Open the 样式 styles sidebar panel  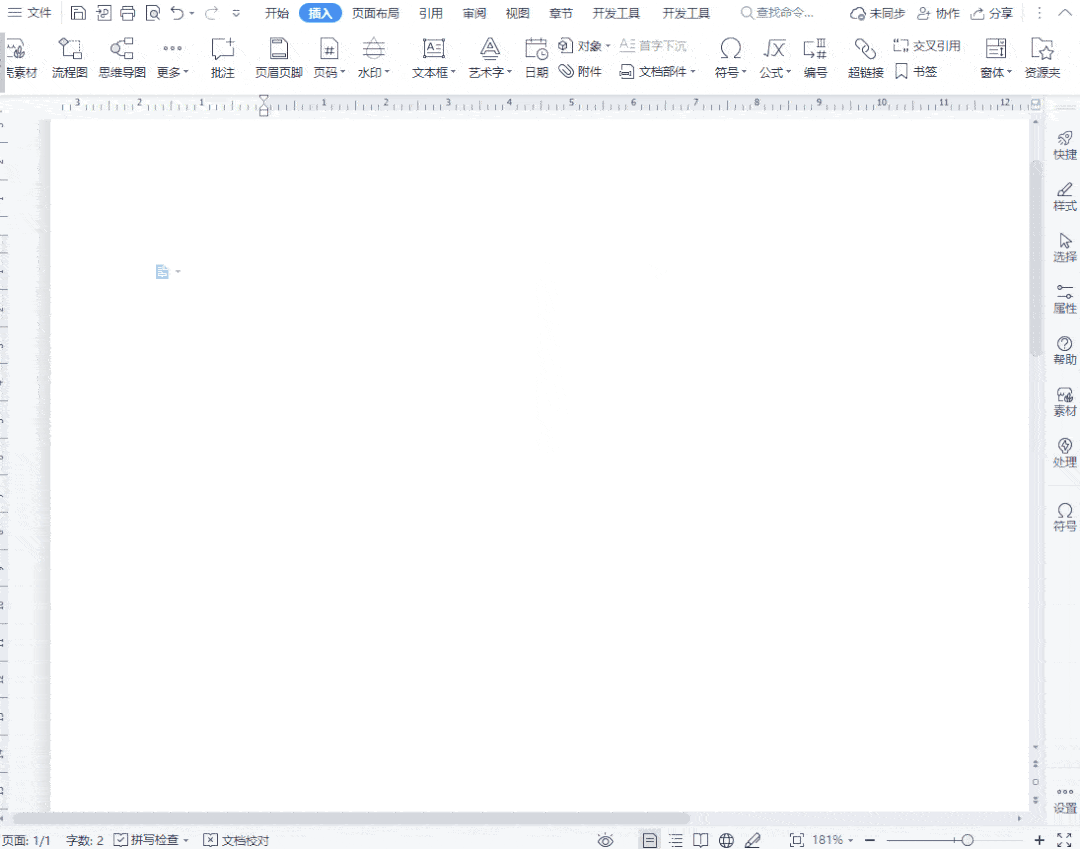pyautogui.click(x=1064, y=196)
